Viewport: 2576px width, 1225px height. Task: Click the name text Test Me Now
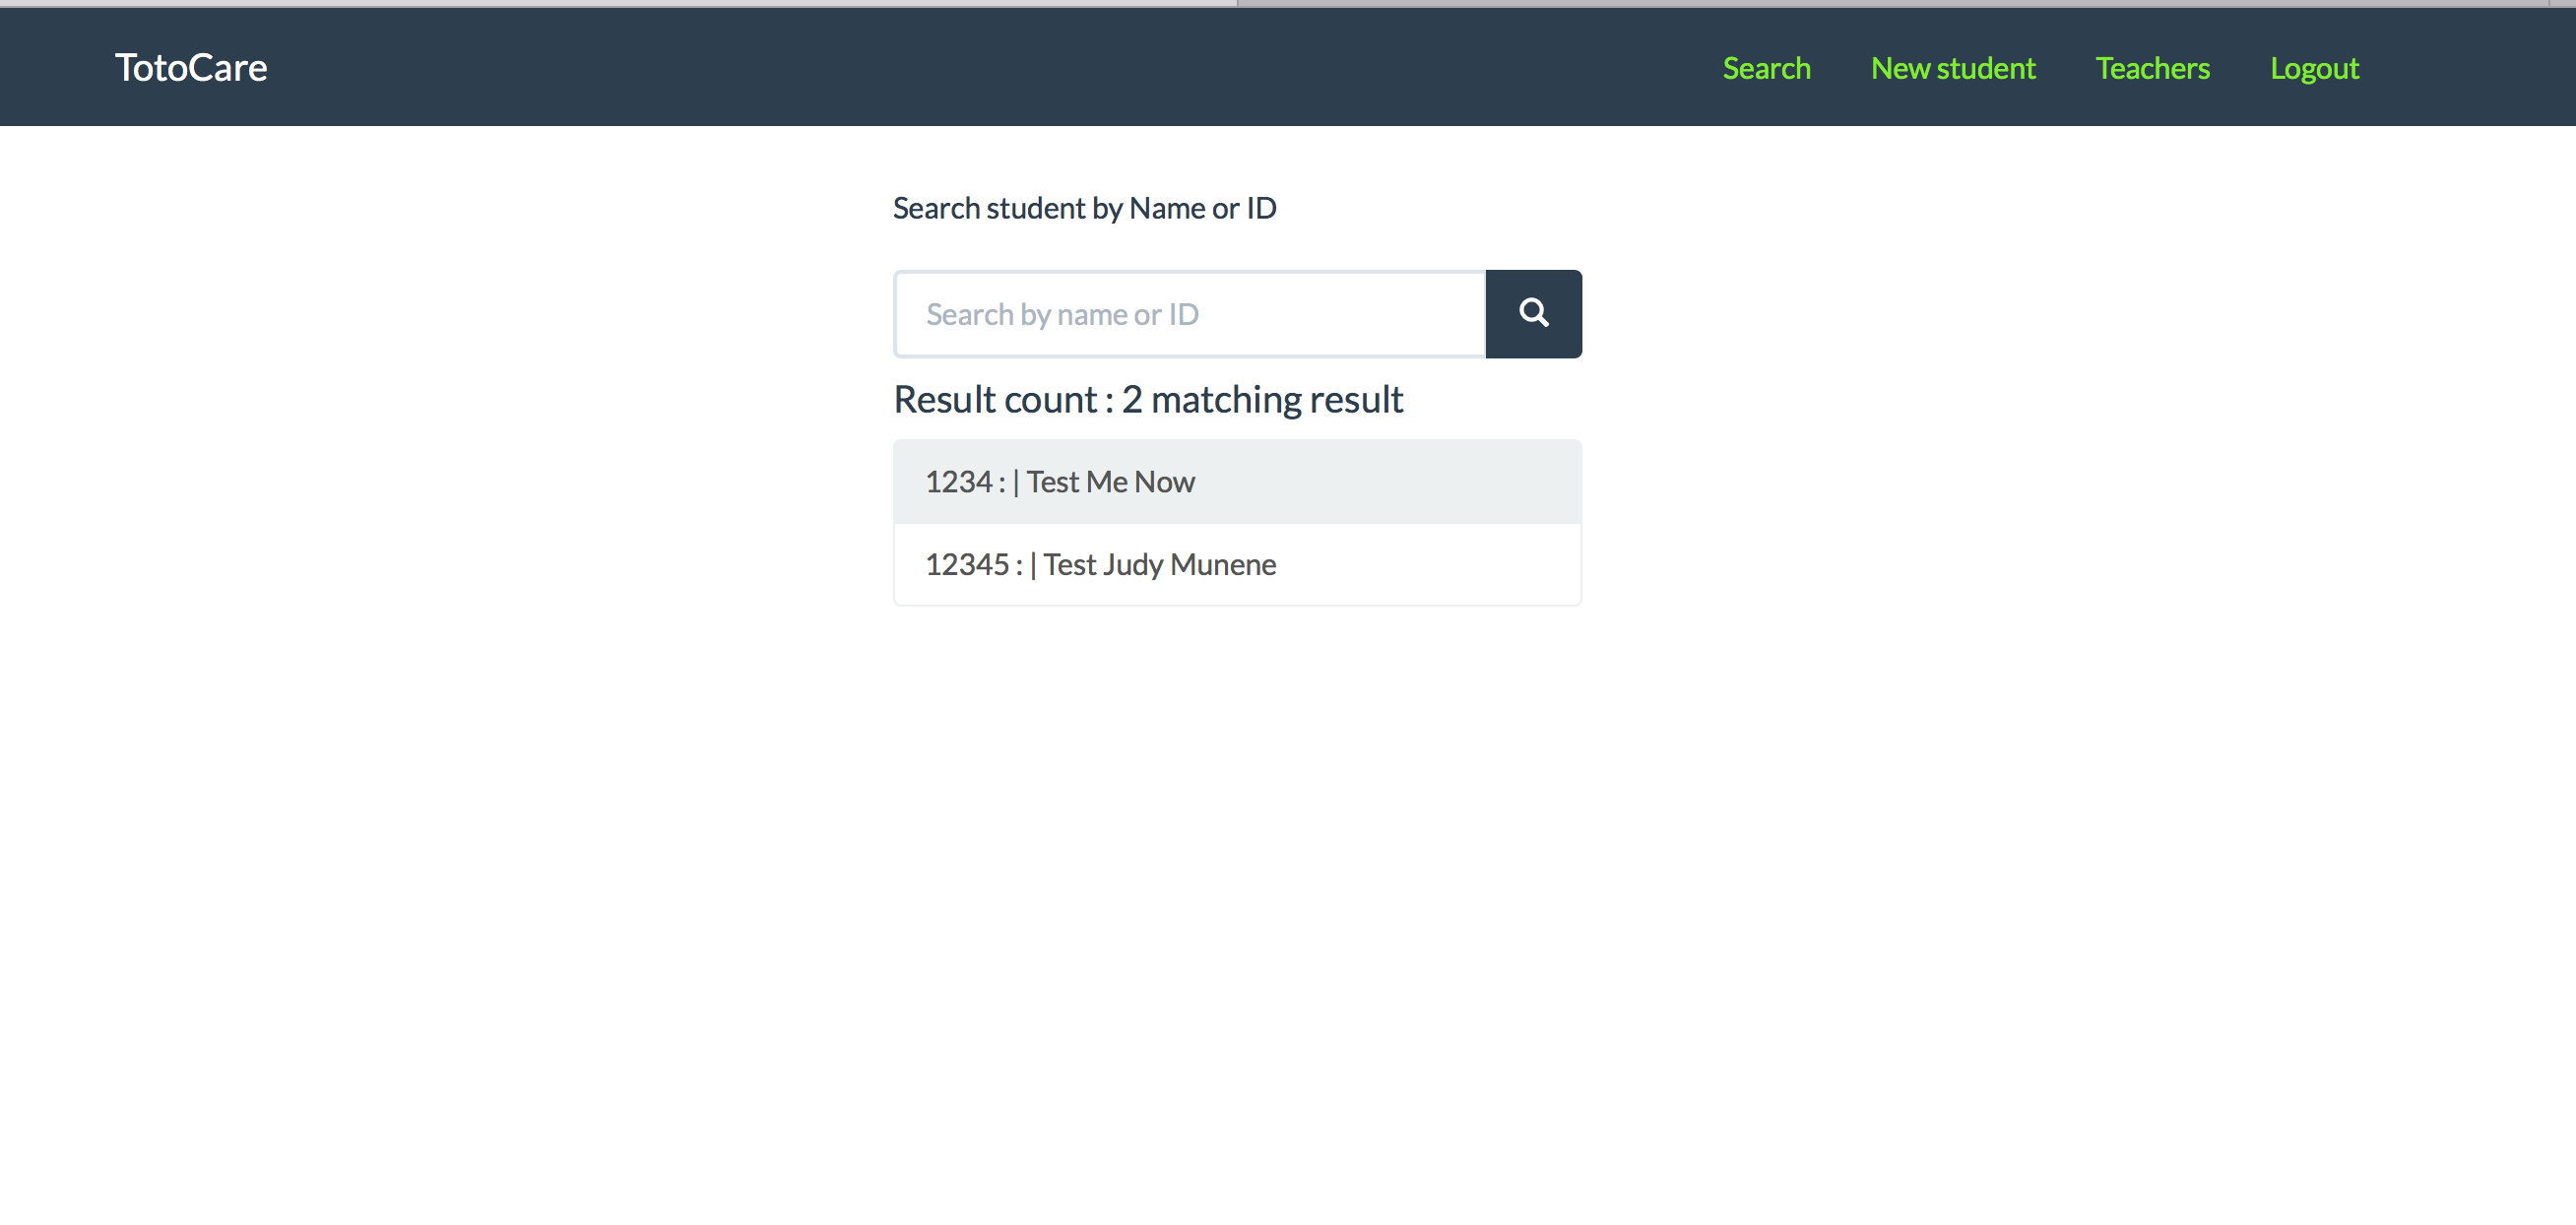tap(1110, 482)
